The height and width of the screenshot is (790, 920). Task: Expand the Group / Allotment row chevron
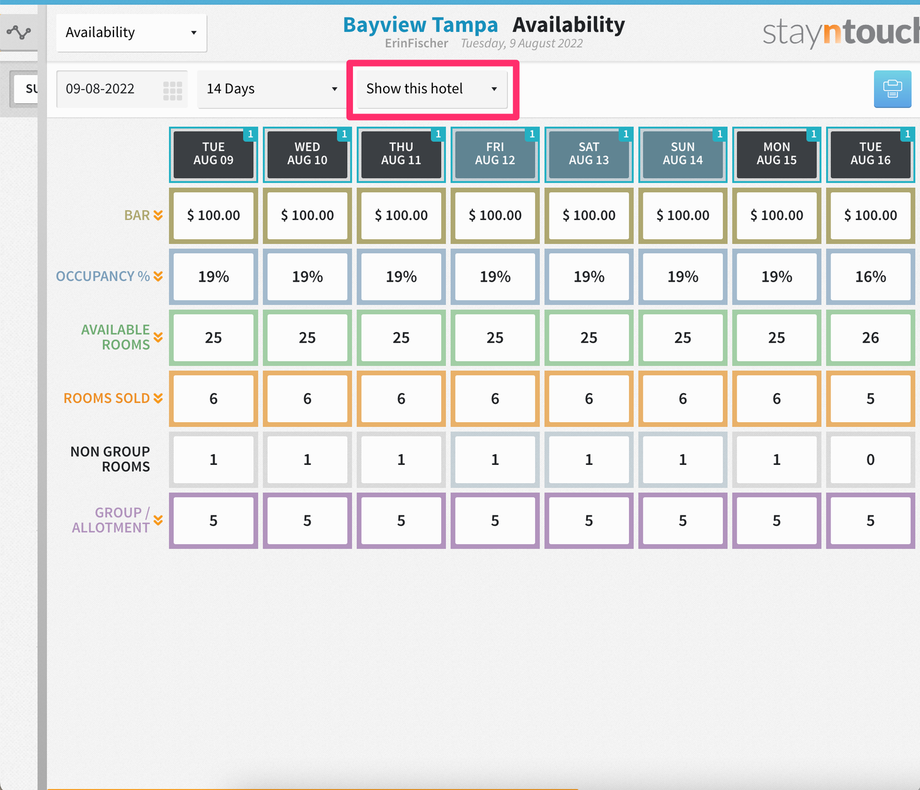[158, 521]
